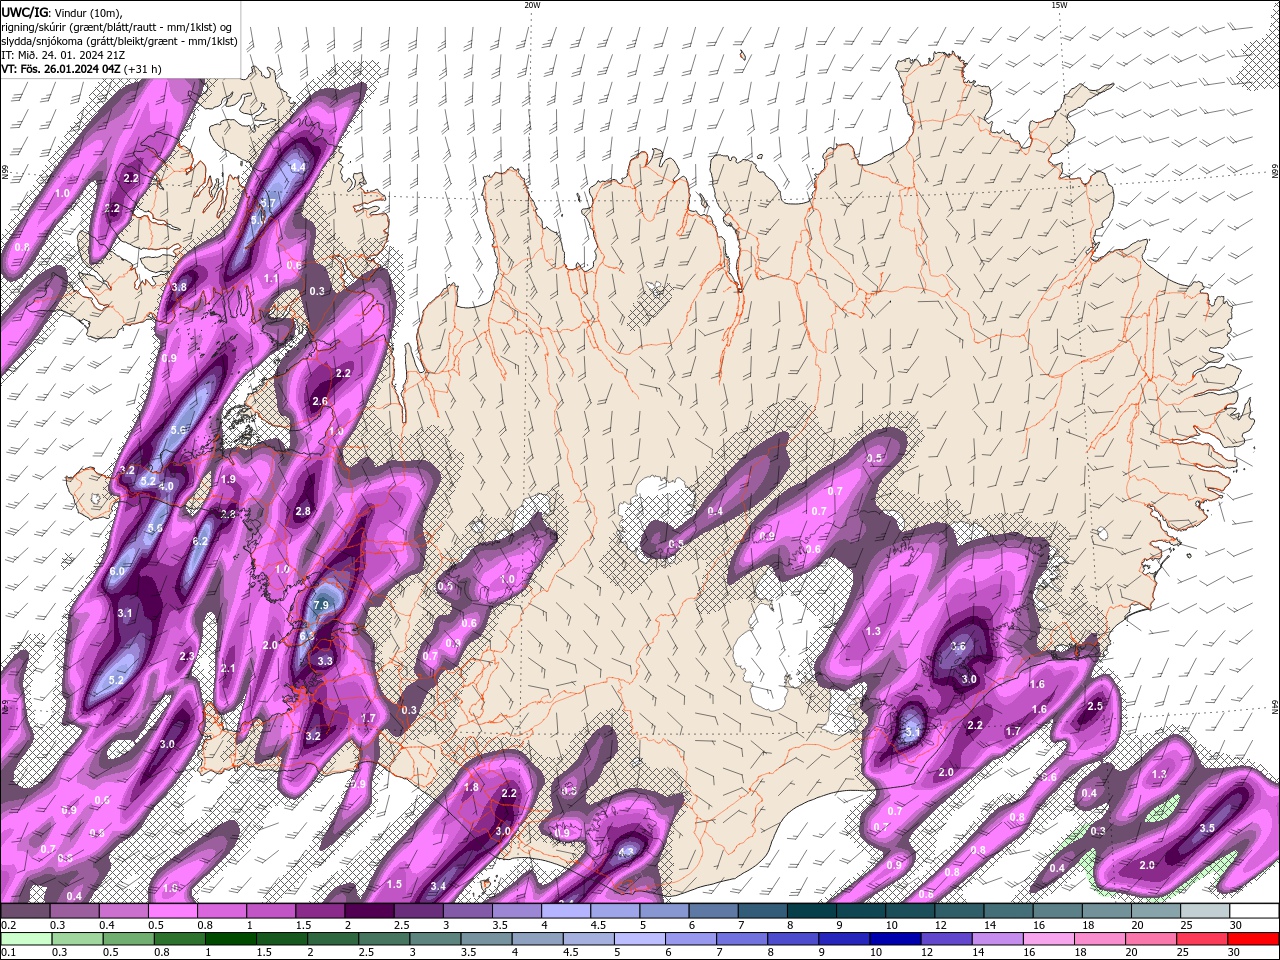Click the 'IT: Mið. 24. 01. 2024 21Z' line
1280x960 pixels.
[x=63, y=55]
